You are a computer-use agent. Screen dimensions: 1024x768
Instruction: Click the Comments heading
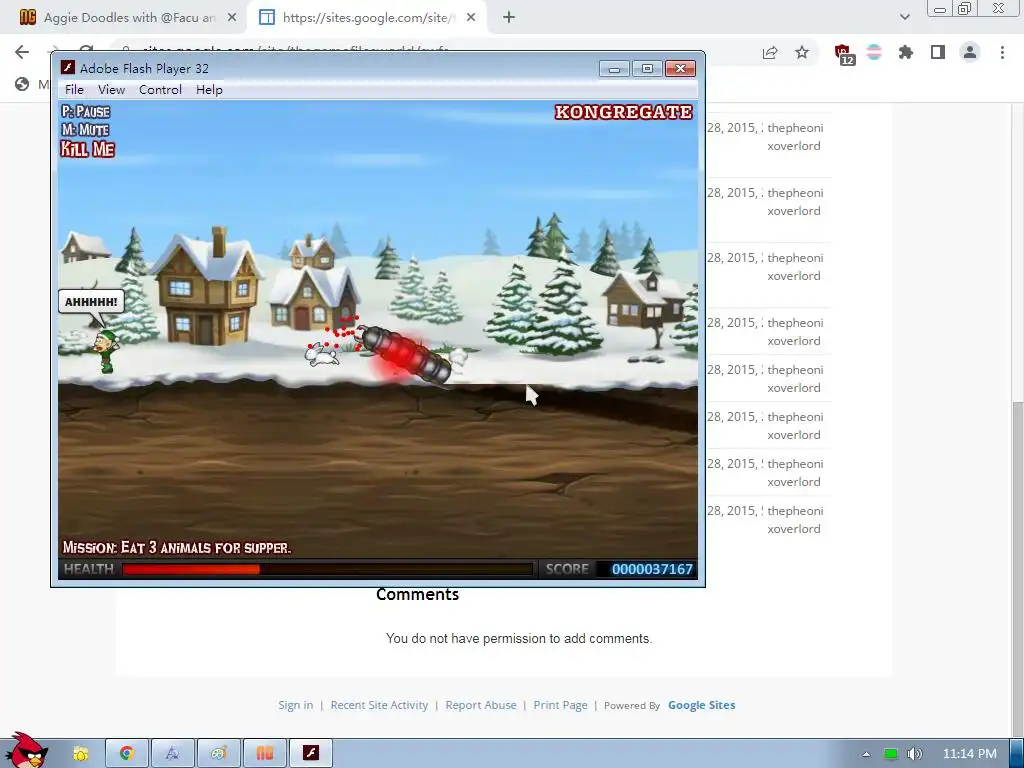(417, 594)
